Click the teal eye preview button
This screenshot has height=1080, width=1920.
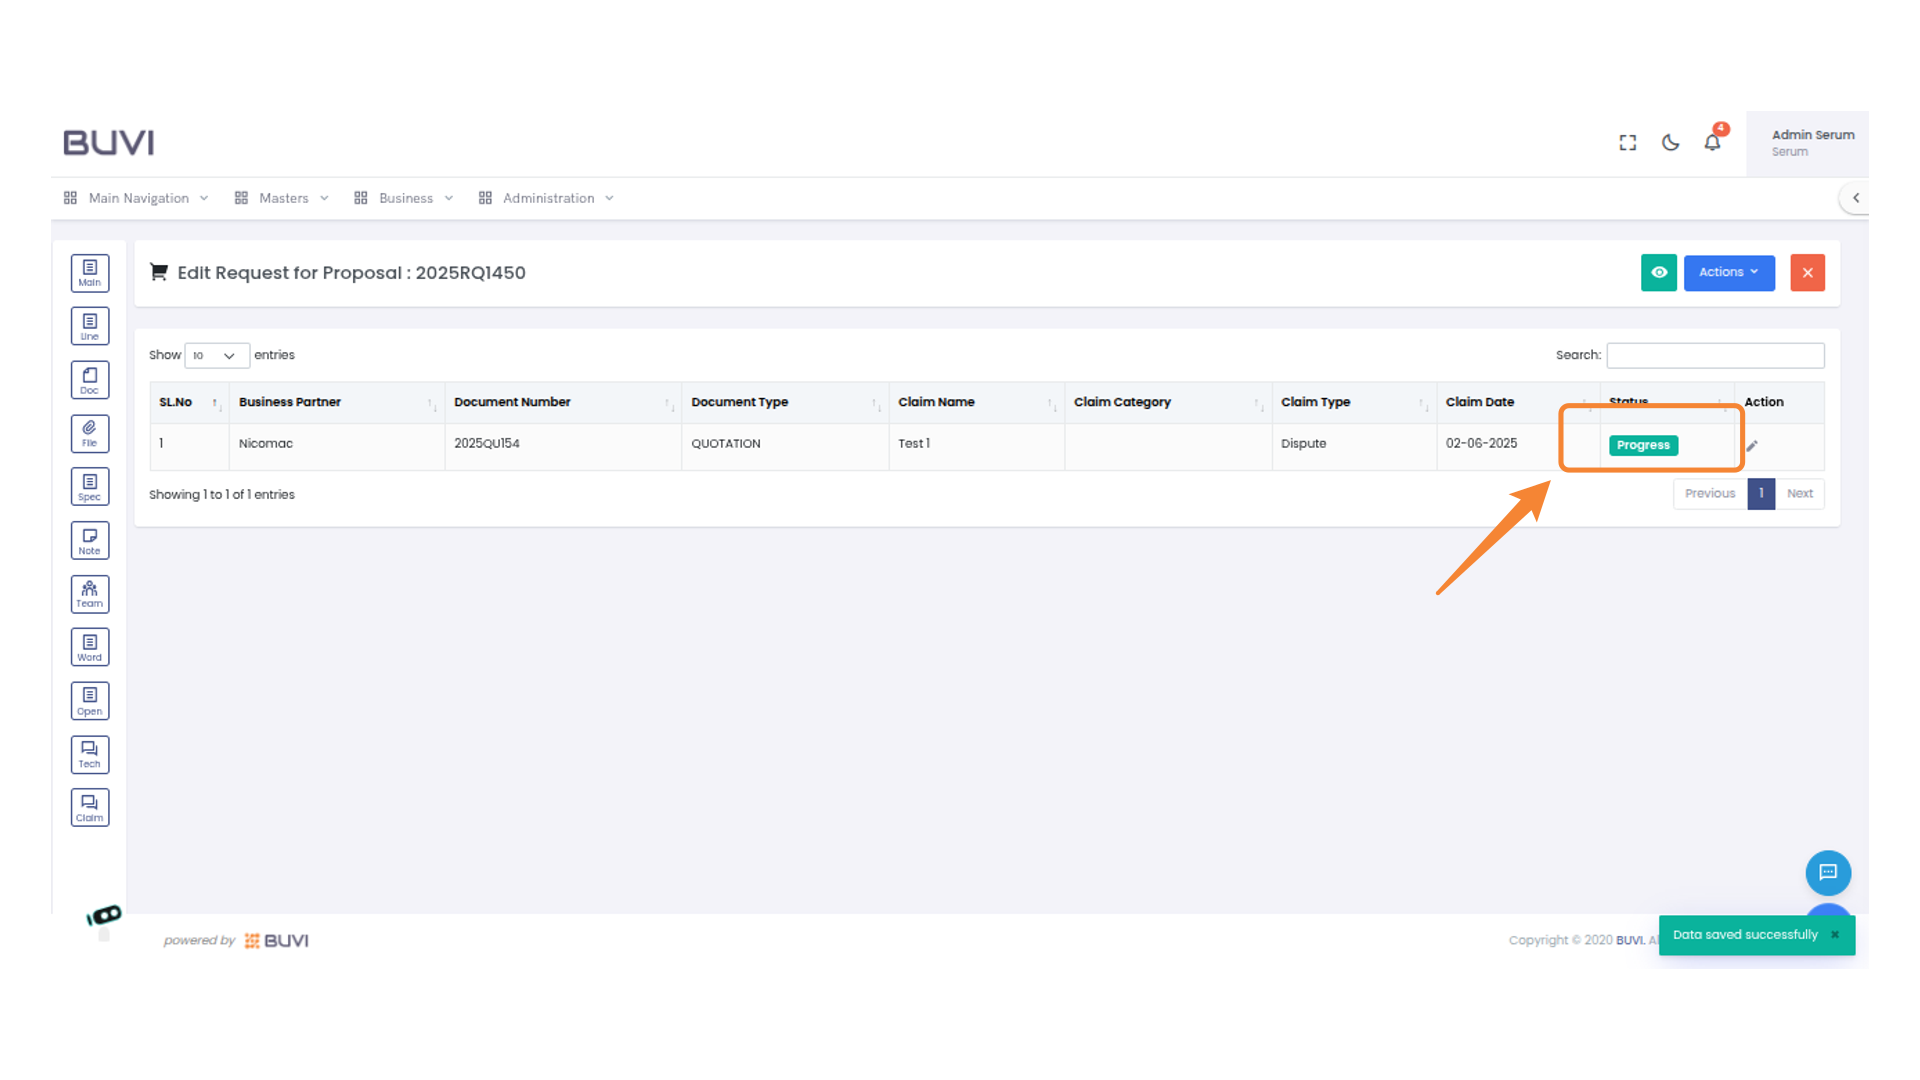coord(1659,272)
